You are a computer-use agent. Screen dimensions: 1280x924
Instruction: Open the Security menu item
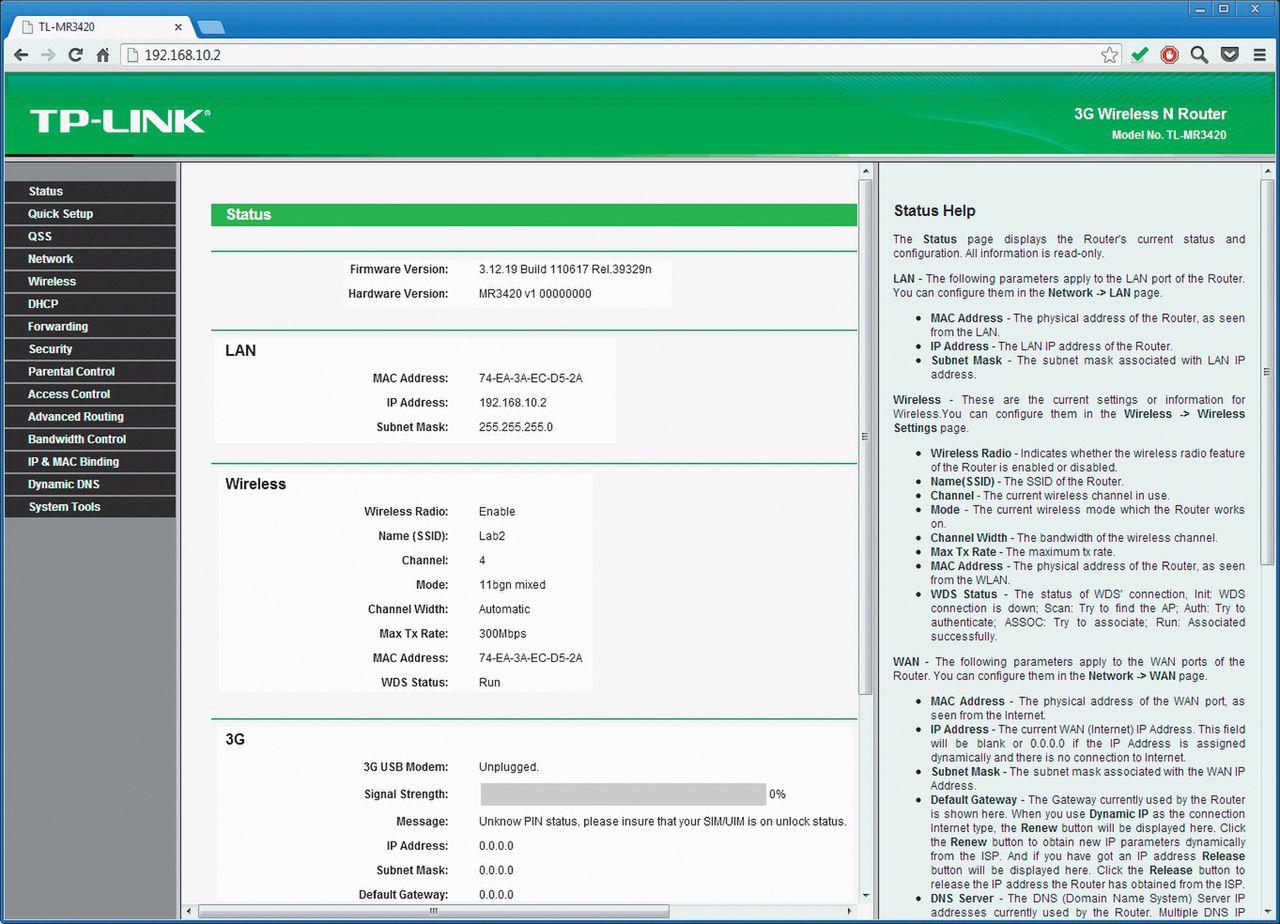click(90, 349)
